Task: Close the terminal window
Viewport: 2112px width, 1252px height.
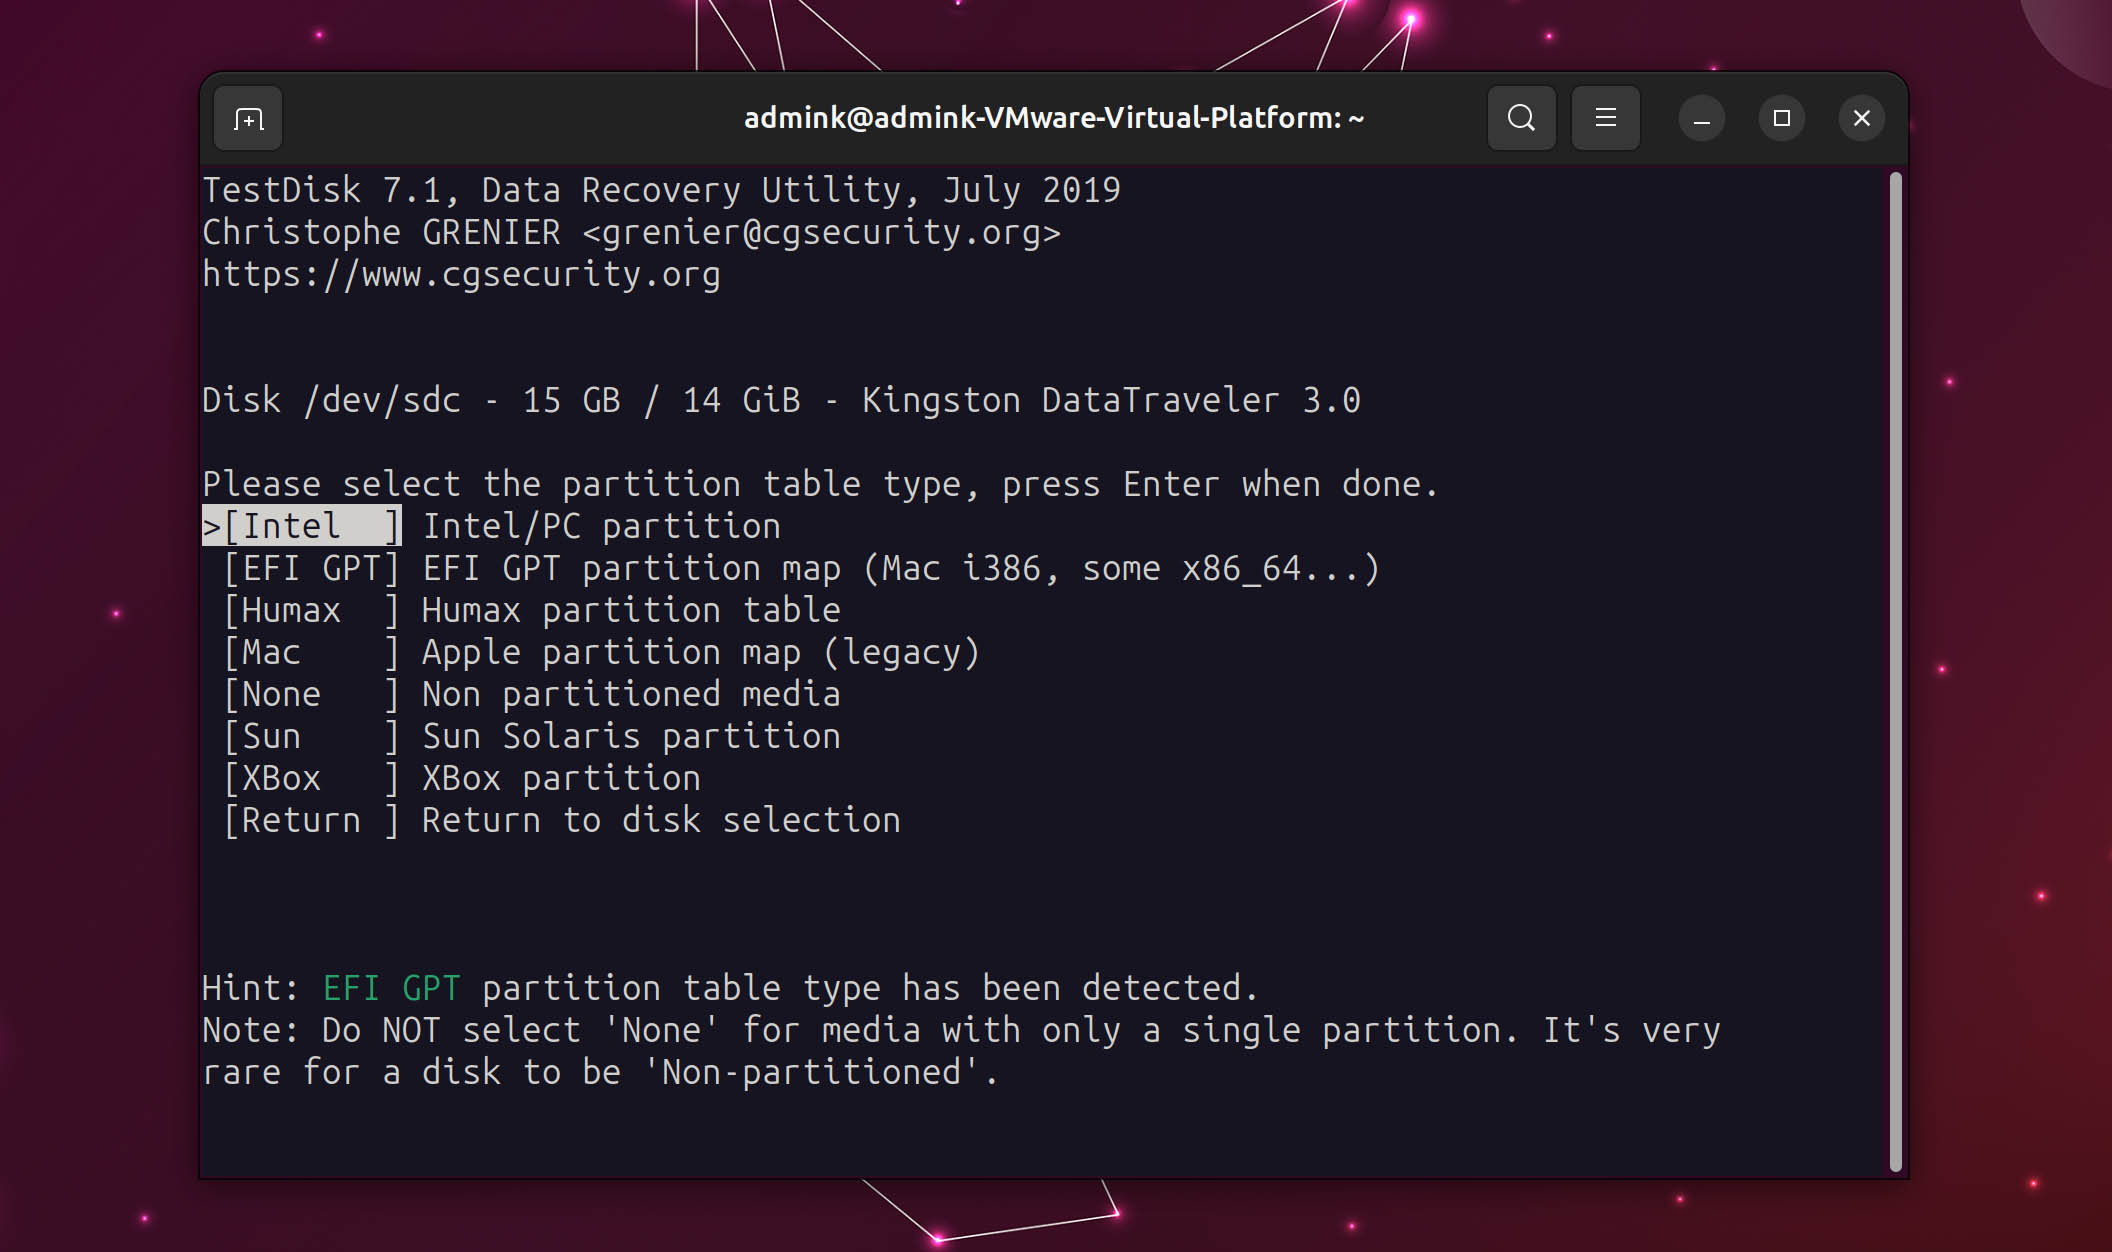Action: 1861,117
